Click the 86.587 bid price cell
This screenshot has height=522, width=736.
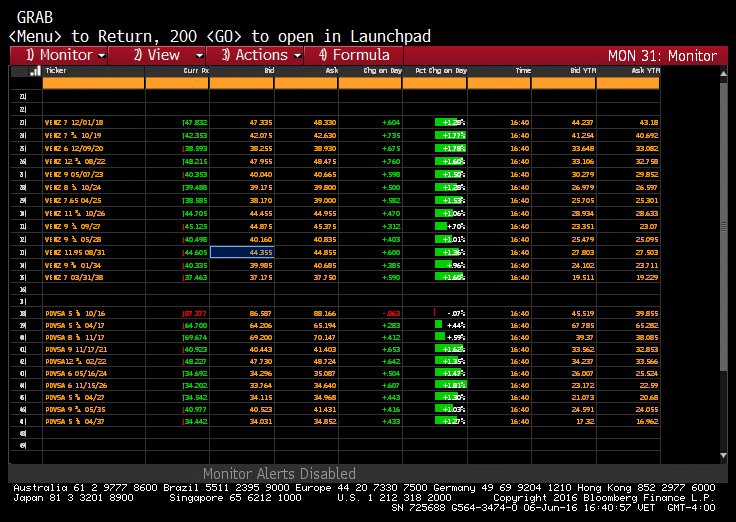click(x=261, y=314)
